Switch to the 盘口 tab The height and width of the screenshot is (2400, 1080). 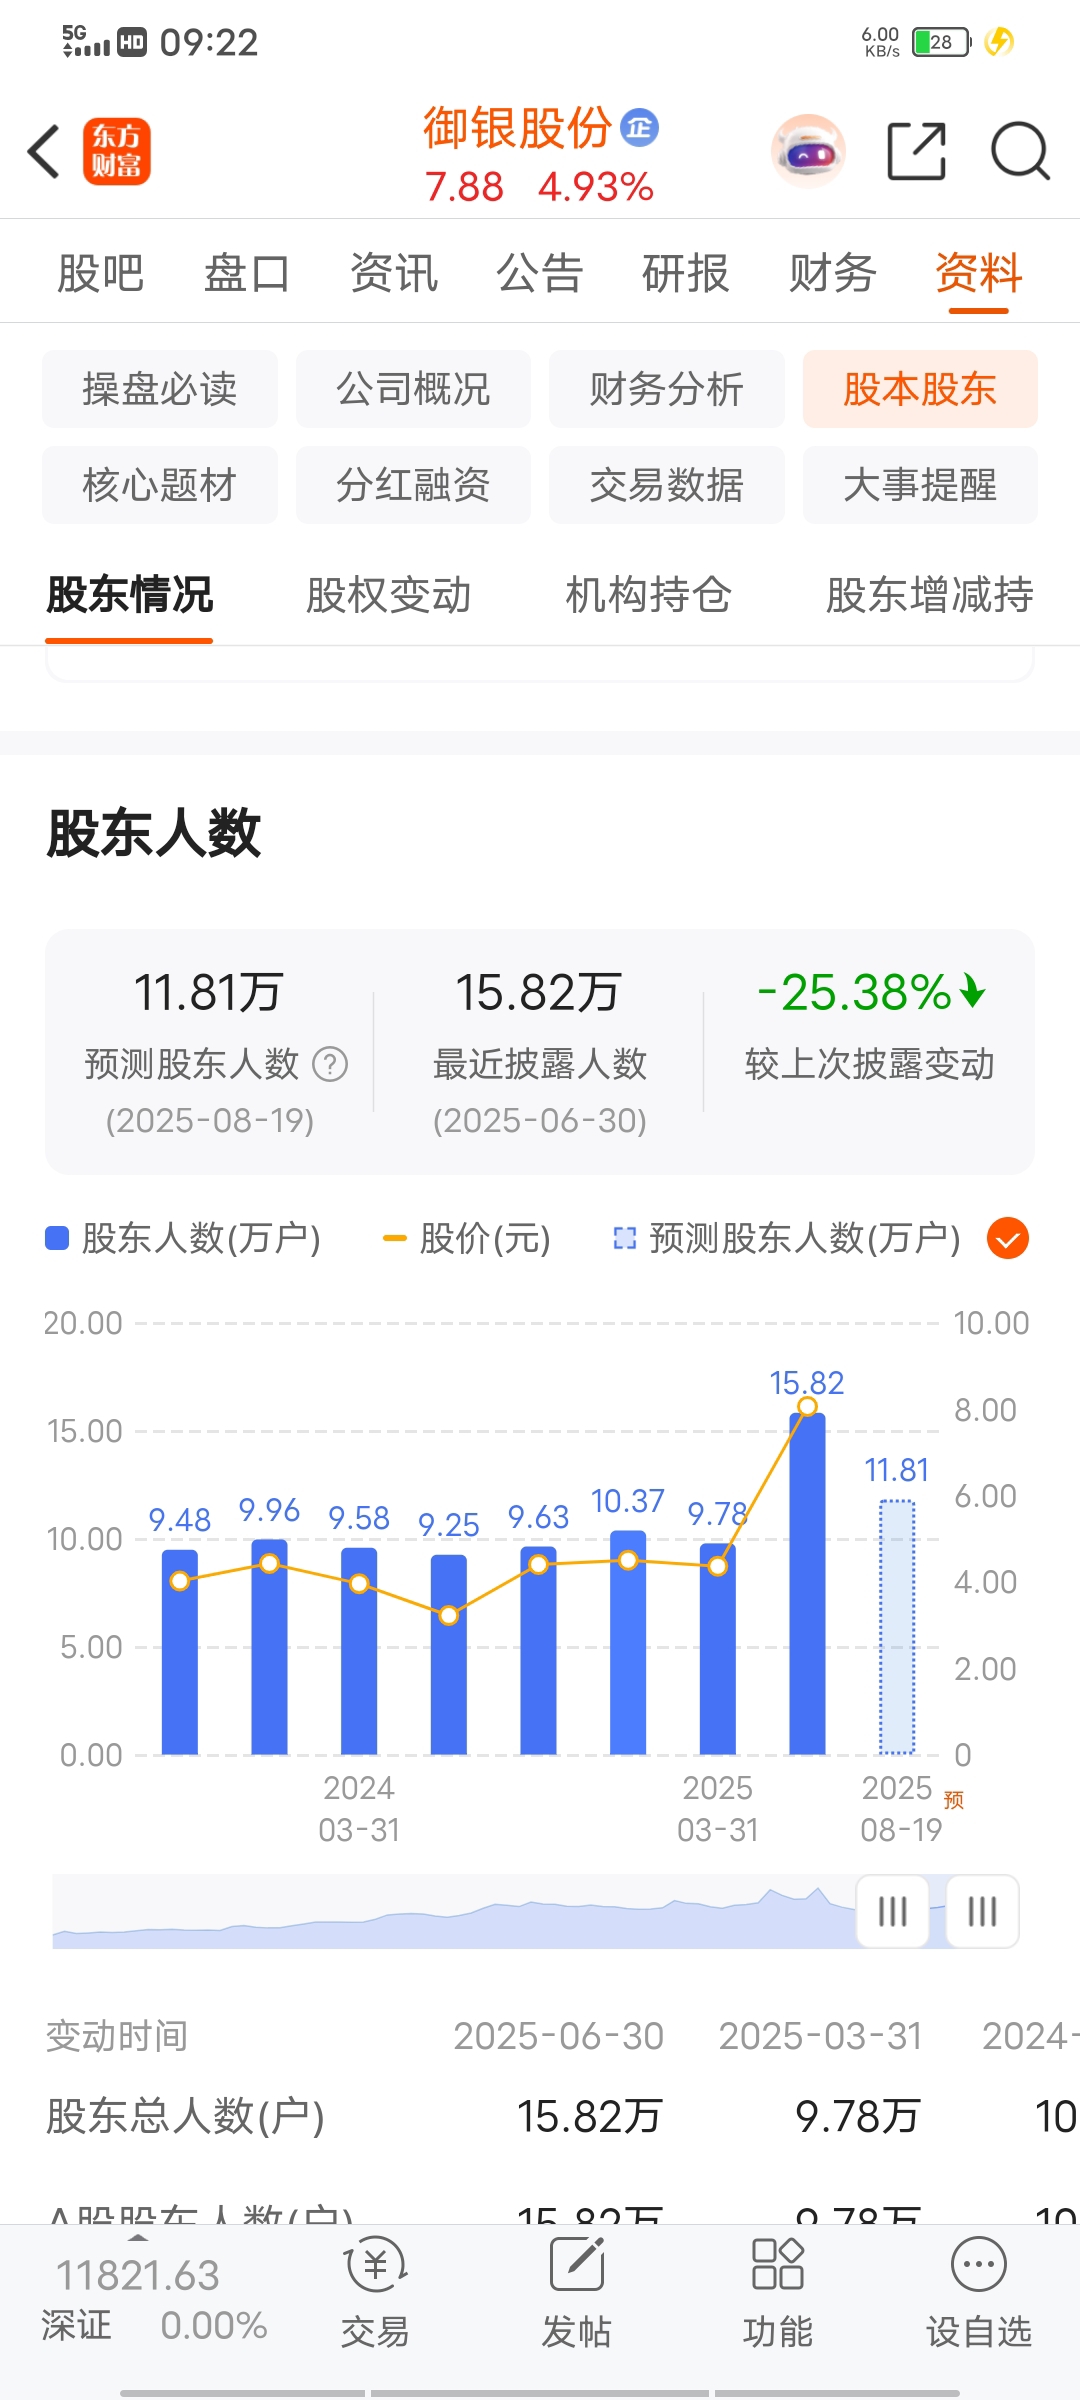point(247,273)
